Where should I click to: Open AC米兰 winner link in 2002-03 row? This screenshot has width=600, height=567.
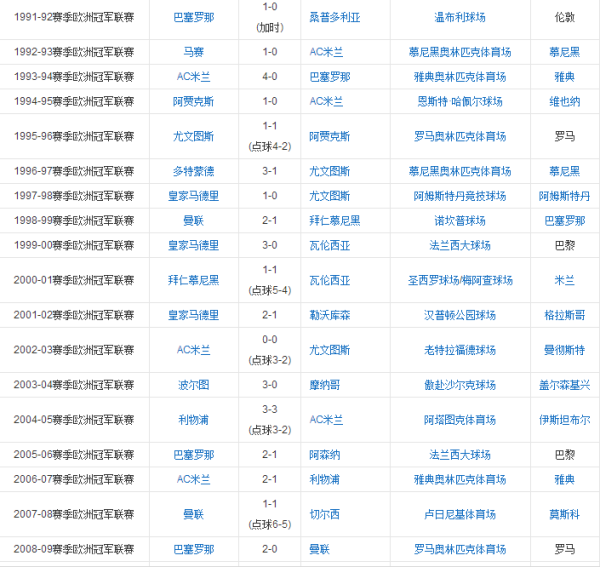click(194, 350)
